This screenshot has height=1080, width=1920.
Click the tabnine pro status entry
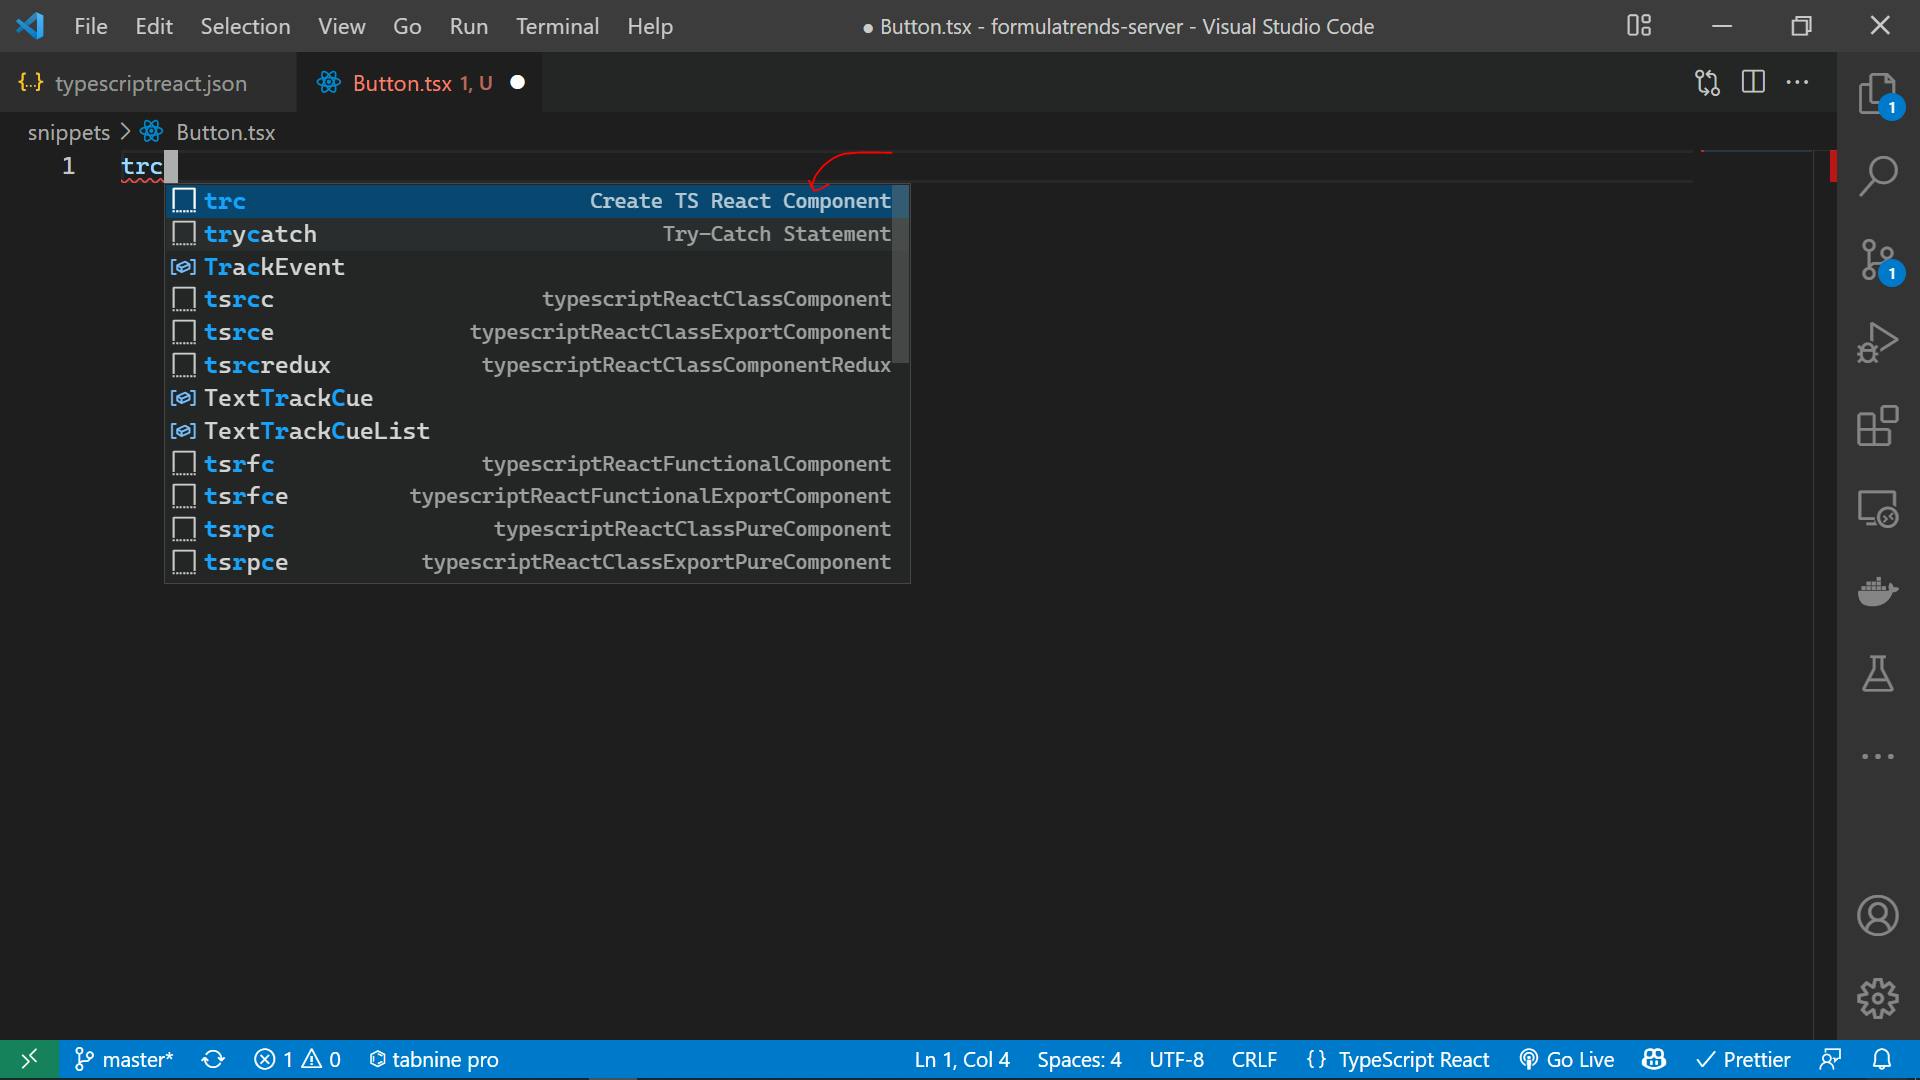pyautogui.click(x=433, y=1059)
